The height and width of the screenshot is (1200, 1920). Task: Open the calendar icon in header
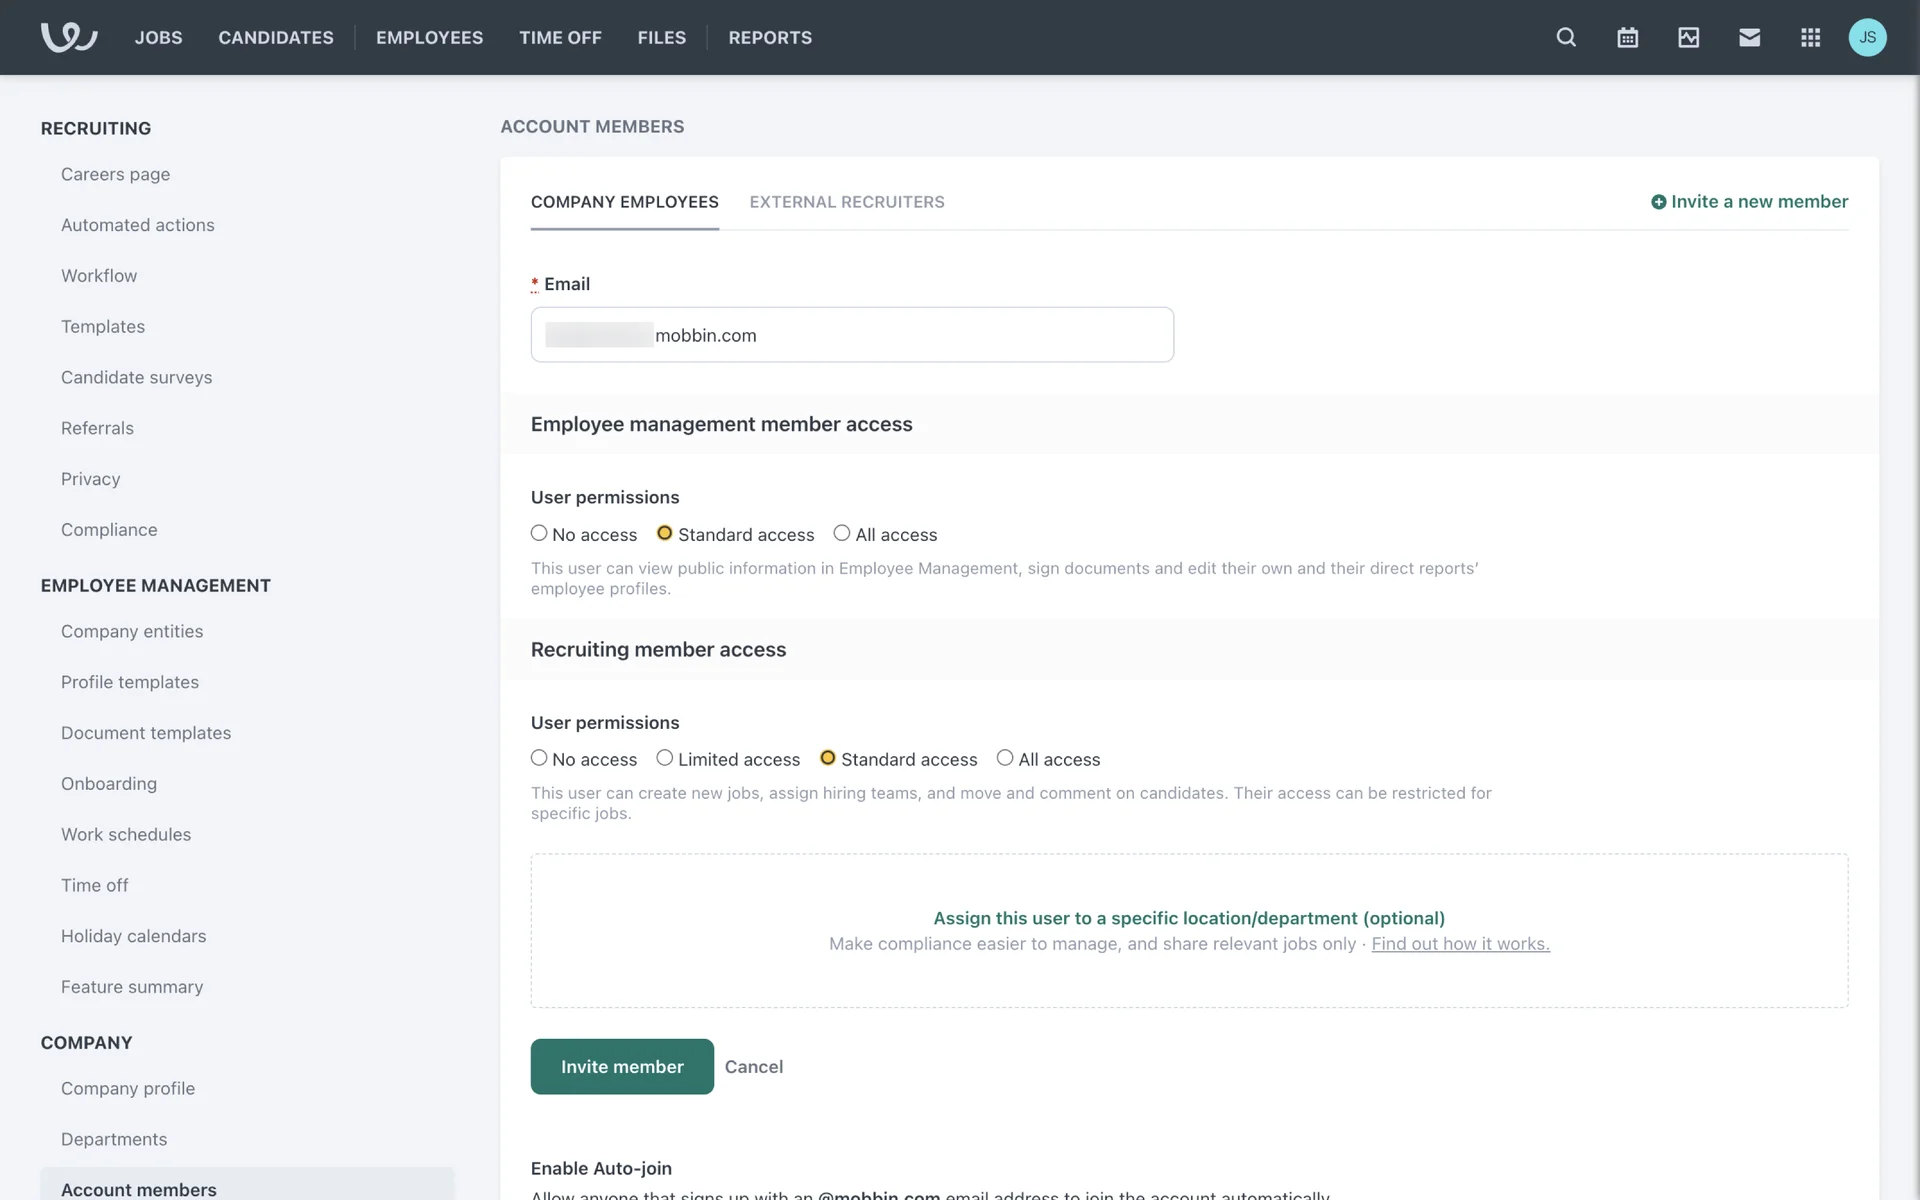(1627, 37)
